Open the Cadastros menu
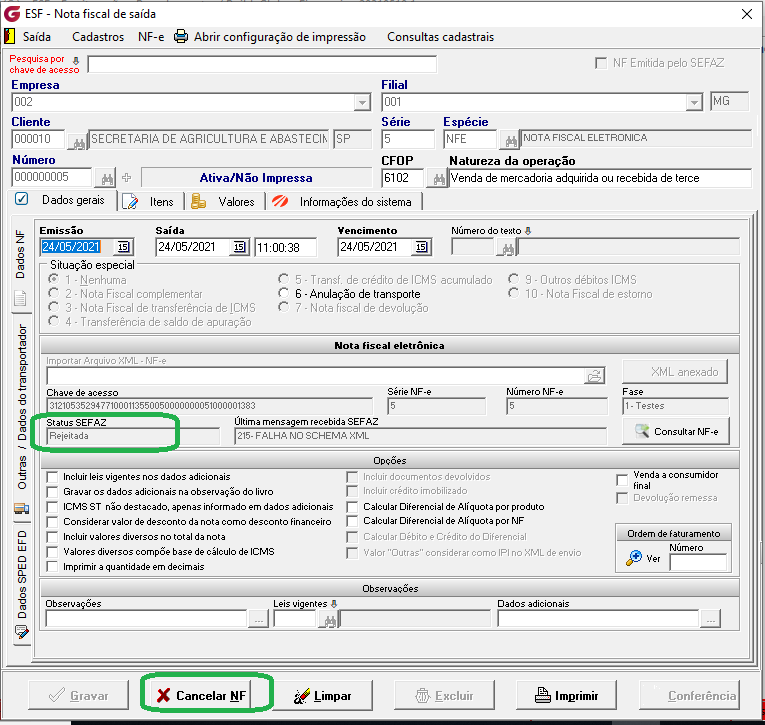 98,37
